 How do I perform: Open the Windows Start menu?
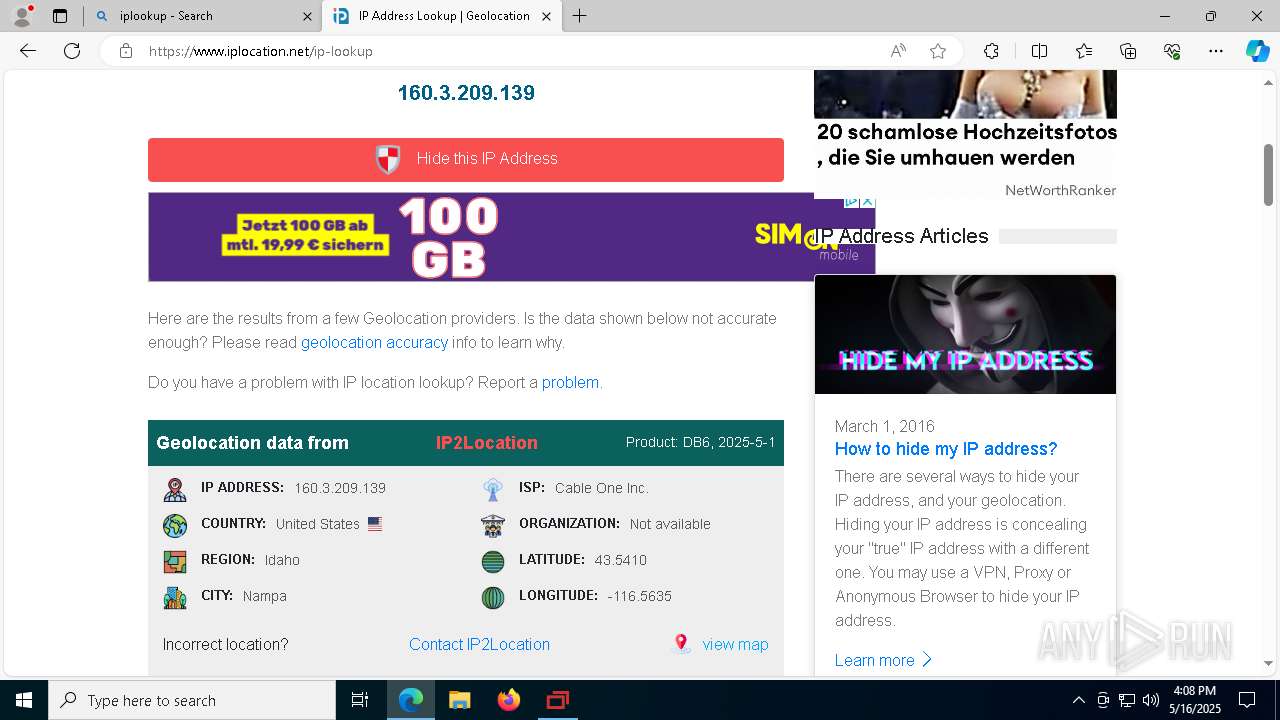[x=24, y=700]
